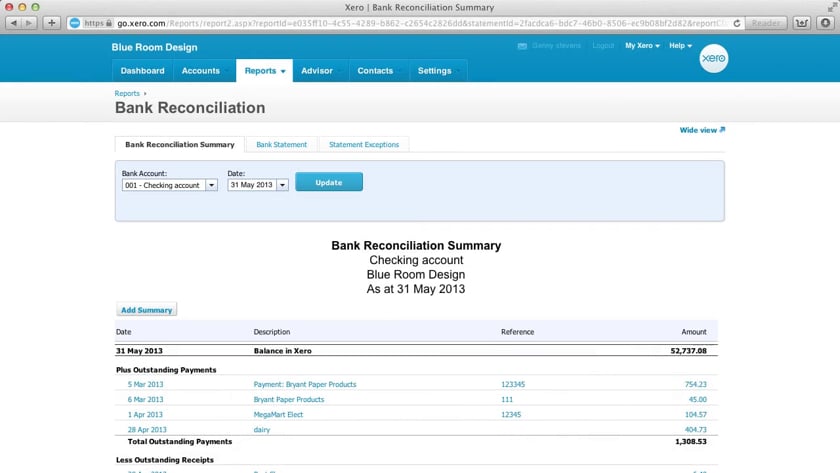Select the Bank Reconciliation Summary tab
Viewport: 840px width, 473px height.
(x=179, y=145)
